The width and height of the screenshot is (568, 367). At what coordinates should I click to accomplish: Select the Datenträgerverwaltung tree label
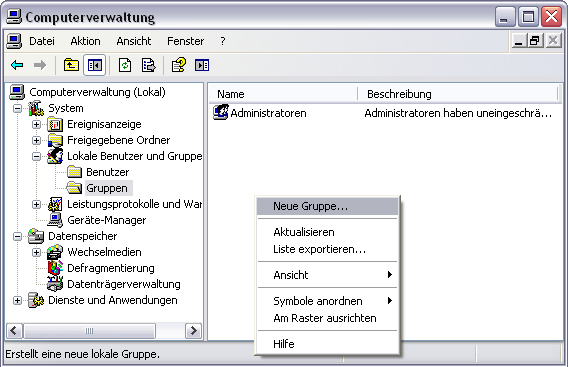[124, 284]
